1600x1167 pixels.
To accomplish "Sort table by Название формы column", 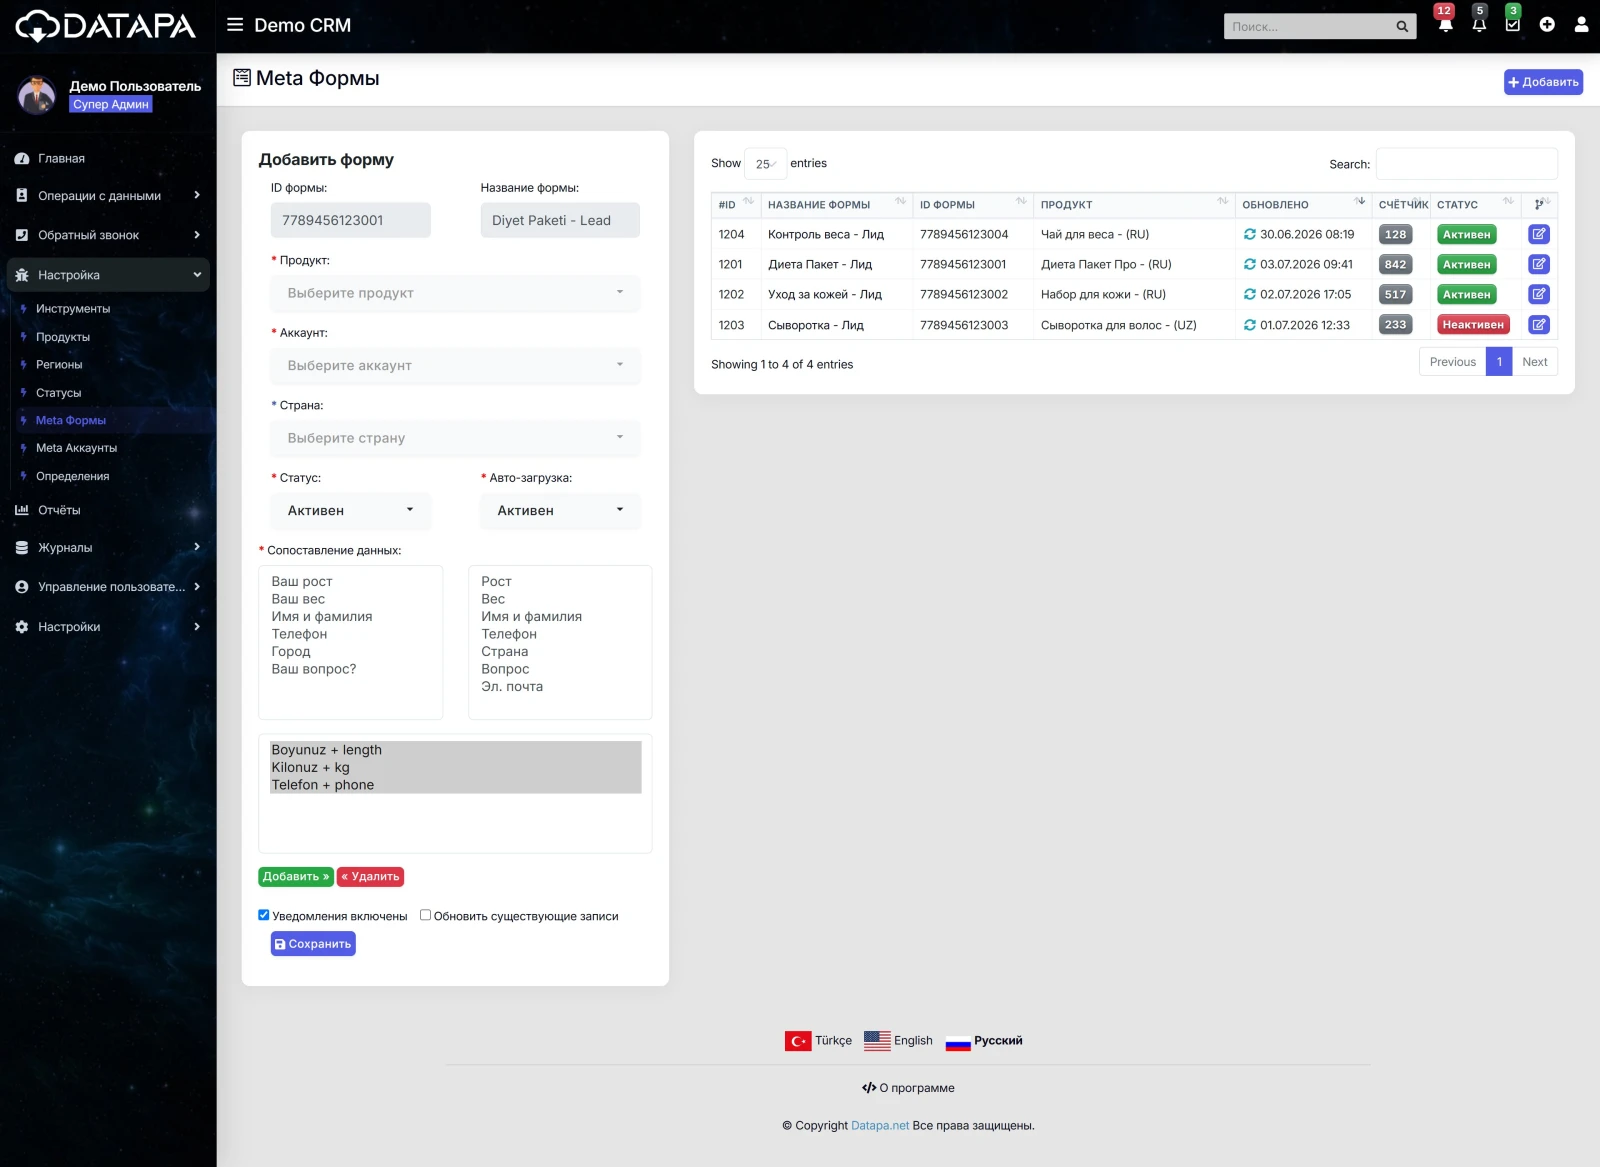I will pos(837,204).
